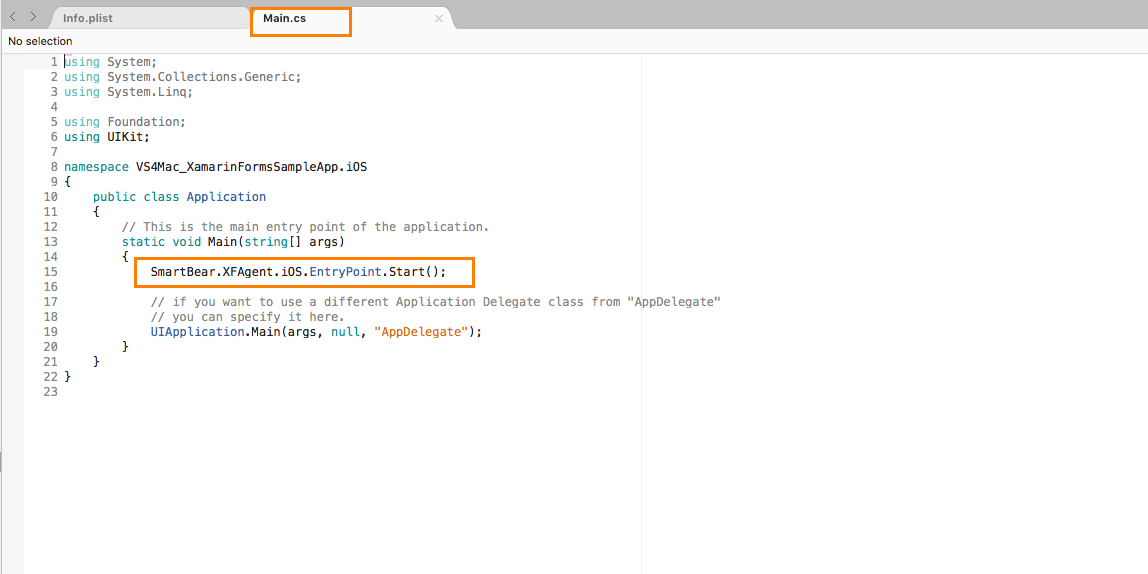Click the Application class name
Screen dimensions: 1148x574
pos(226,197)
